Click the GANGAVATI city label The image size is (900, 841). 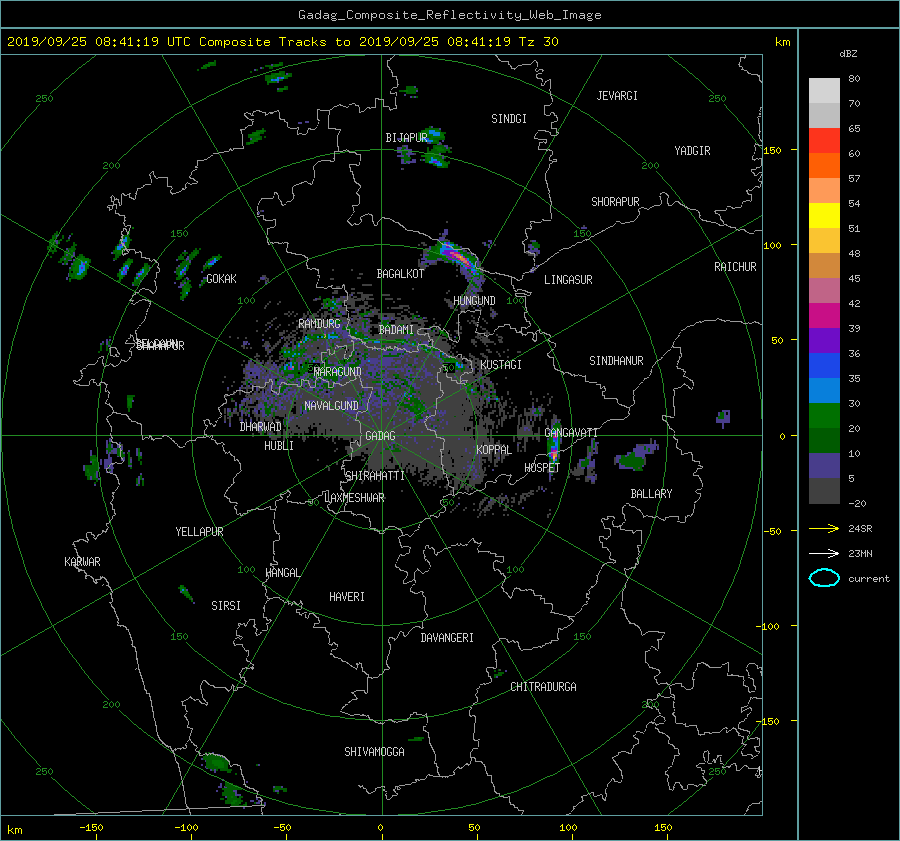click(571, 433)
